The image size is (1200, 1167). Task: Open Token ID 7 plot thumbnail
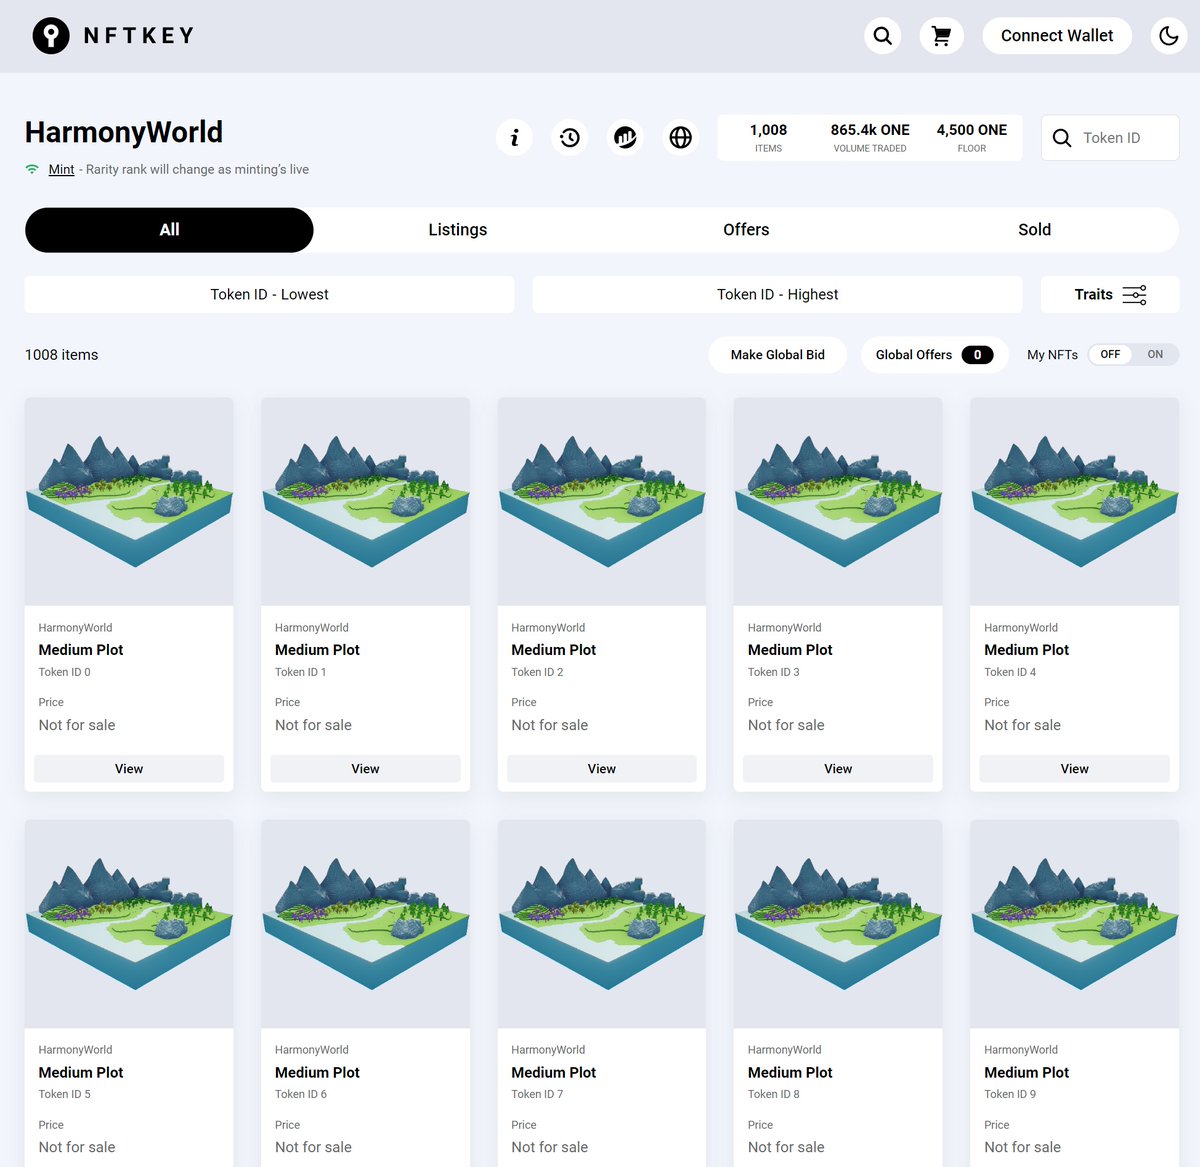pyautogui.click(x=602, y=924)
